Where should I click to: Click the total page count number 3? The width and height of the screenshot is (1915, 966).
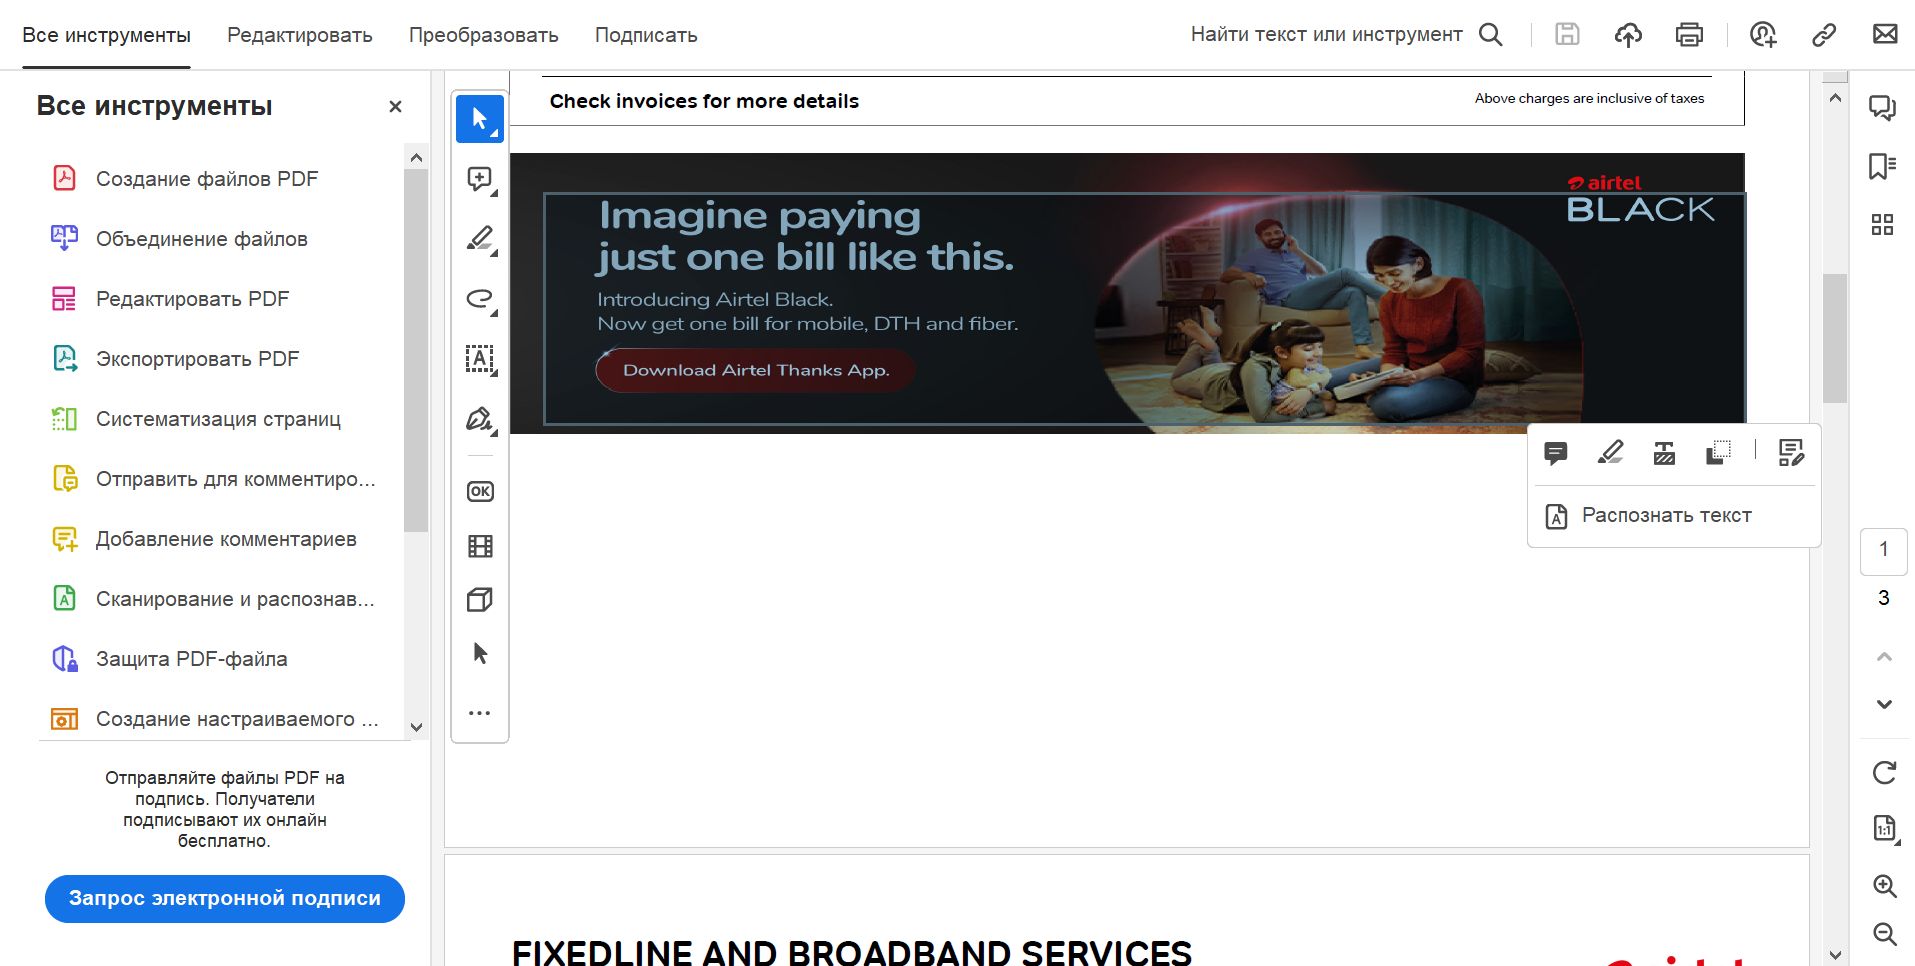tap(1884, 598)
